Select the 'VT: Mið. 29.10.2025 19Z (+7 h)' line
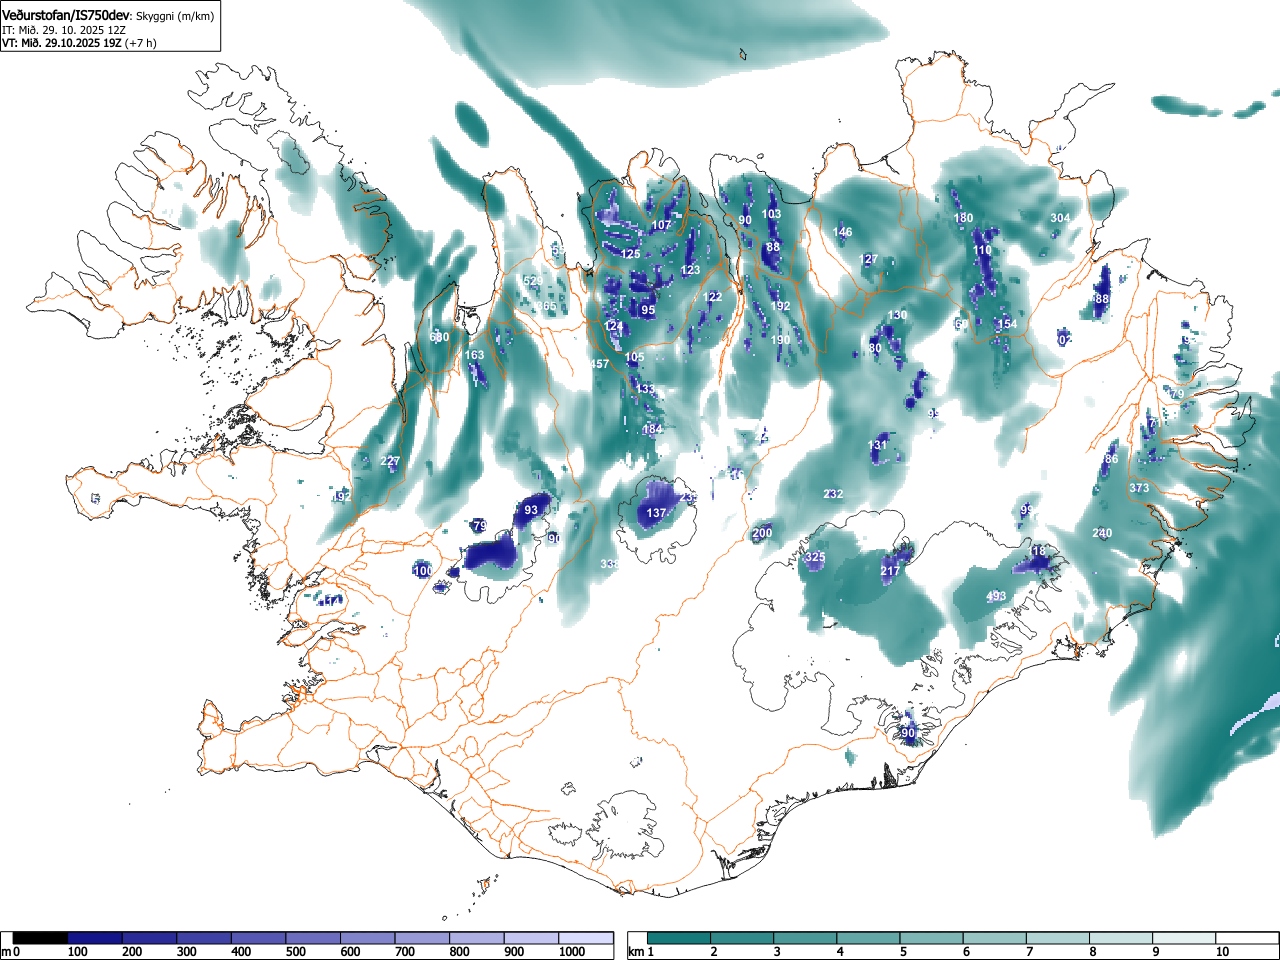This screenshot has width=1280, height=960. [x=79, y=43]
